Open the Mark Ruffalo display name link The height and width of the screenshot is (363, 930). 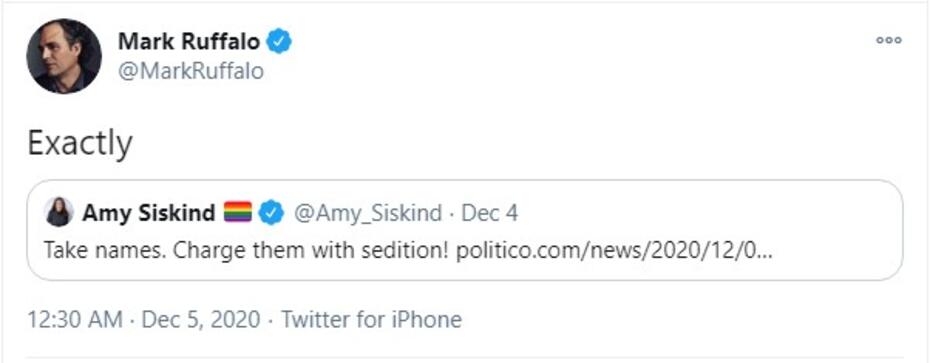tap(189, 42)
